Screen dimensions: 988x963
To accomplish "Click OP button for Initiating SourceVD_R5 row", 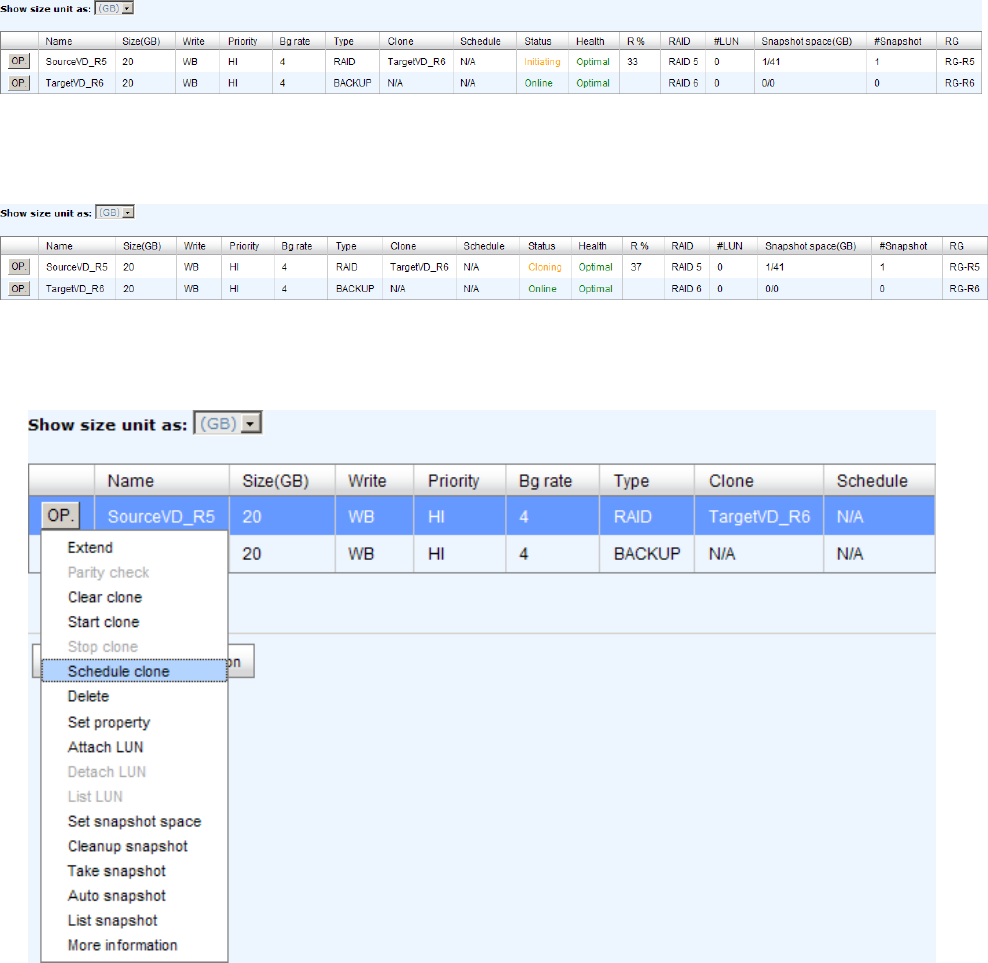I will (18, 61).
